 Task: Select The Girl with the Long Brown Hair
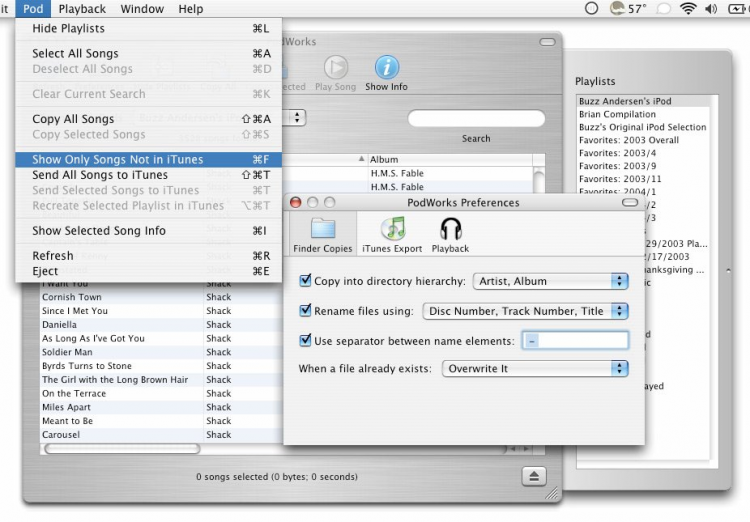pos(162,379)
